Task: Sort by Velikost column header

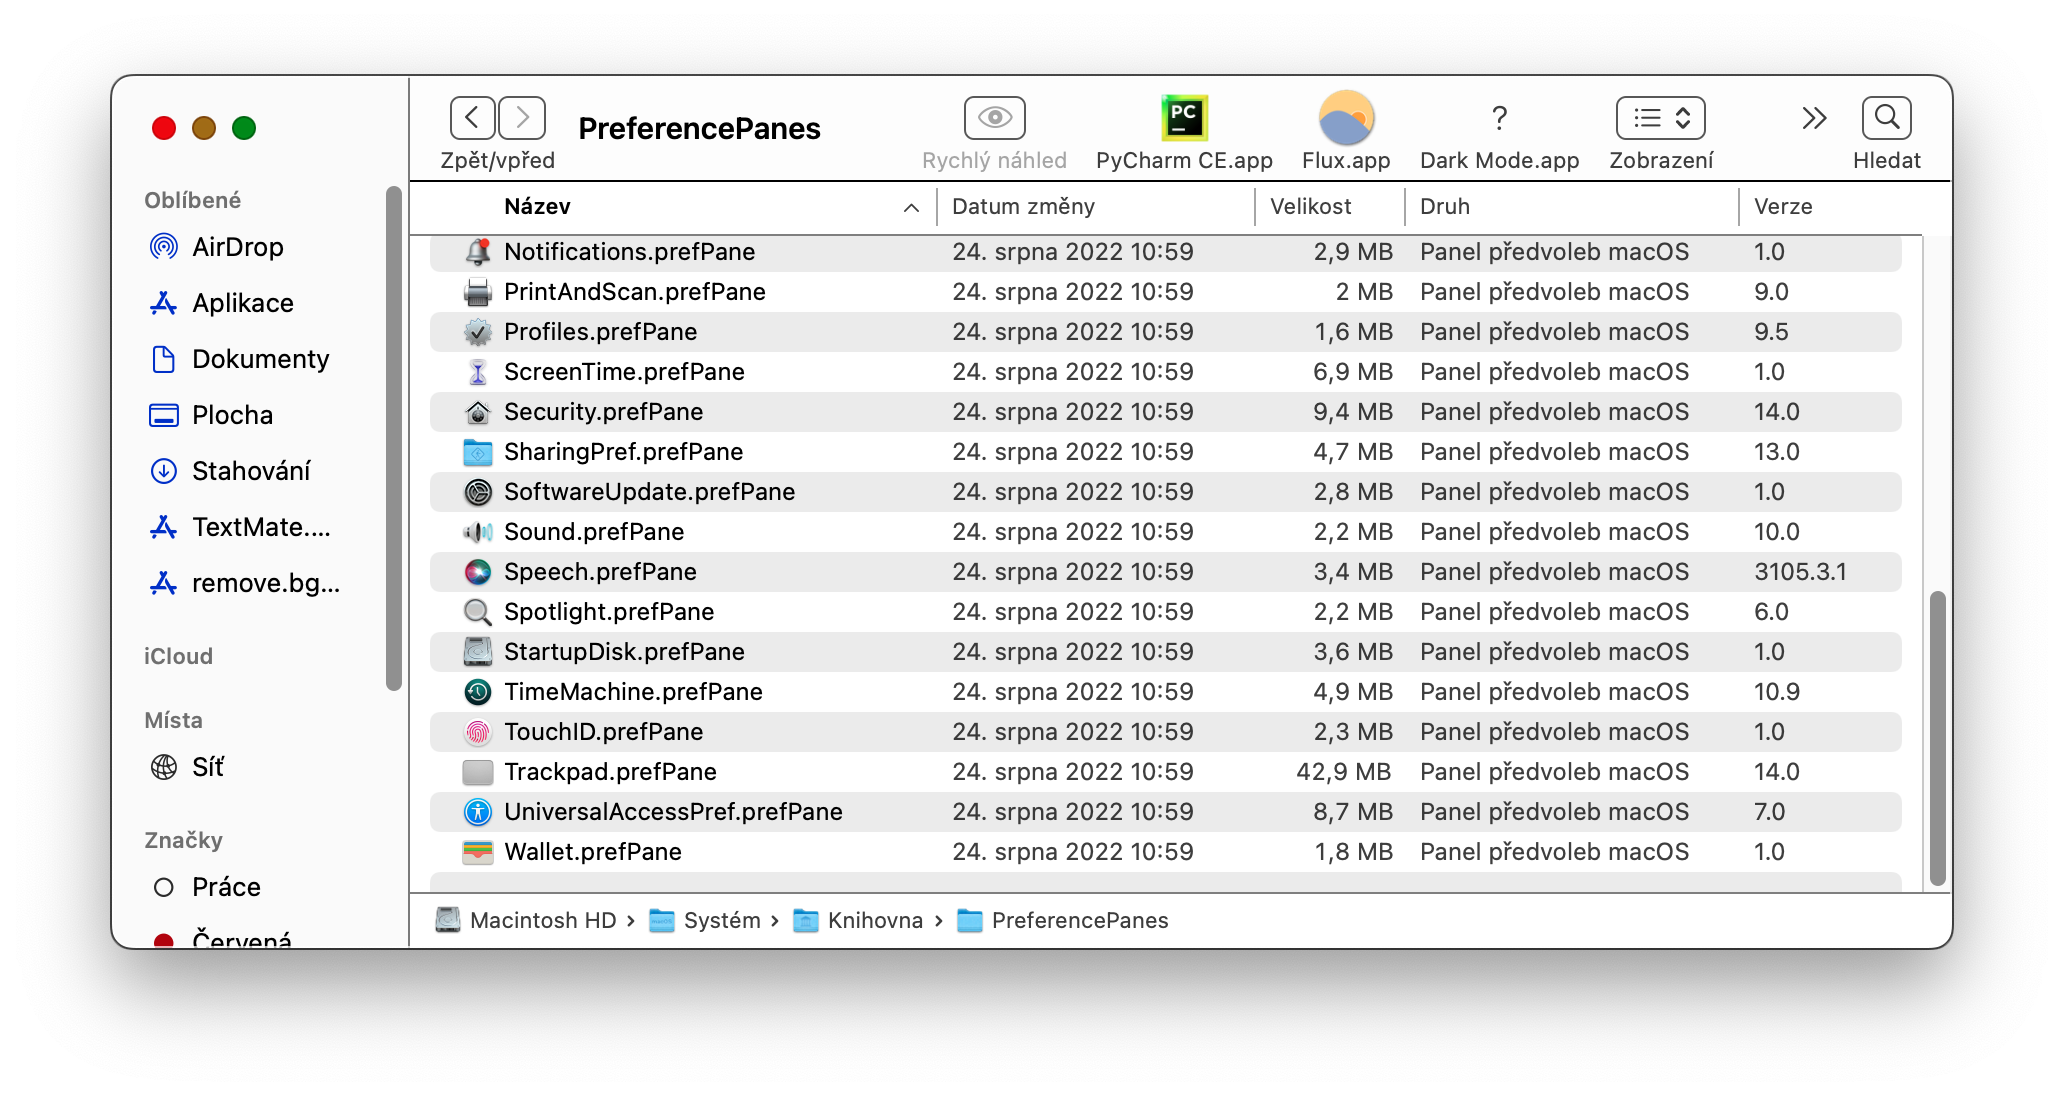Action: [1310, 207]
